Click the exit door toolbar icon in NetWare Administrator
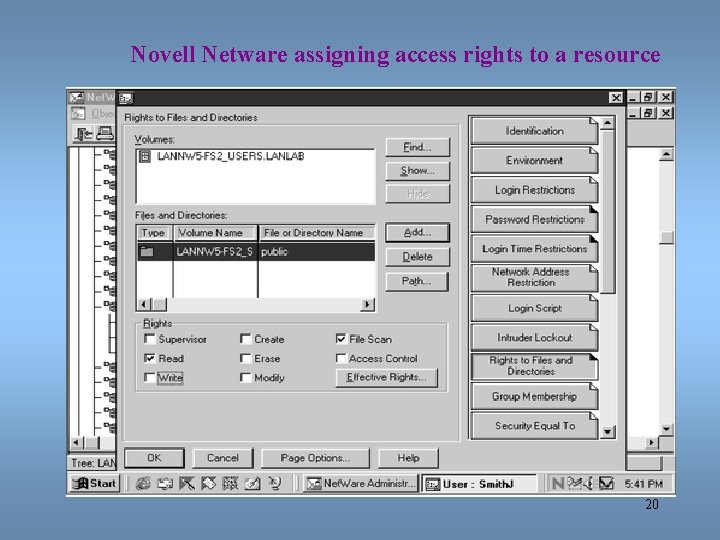The image size is (720, 540). [83, 134]
